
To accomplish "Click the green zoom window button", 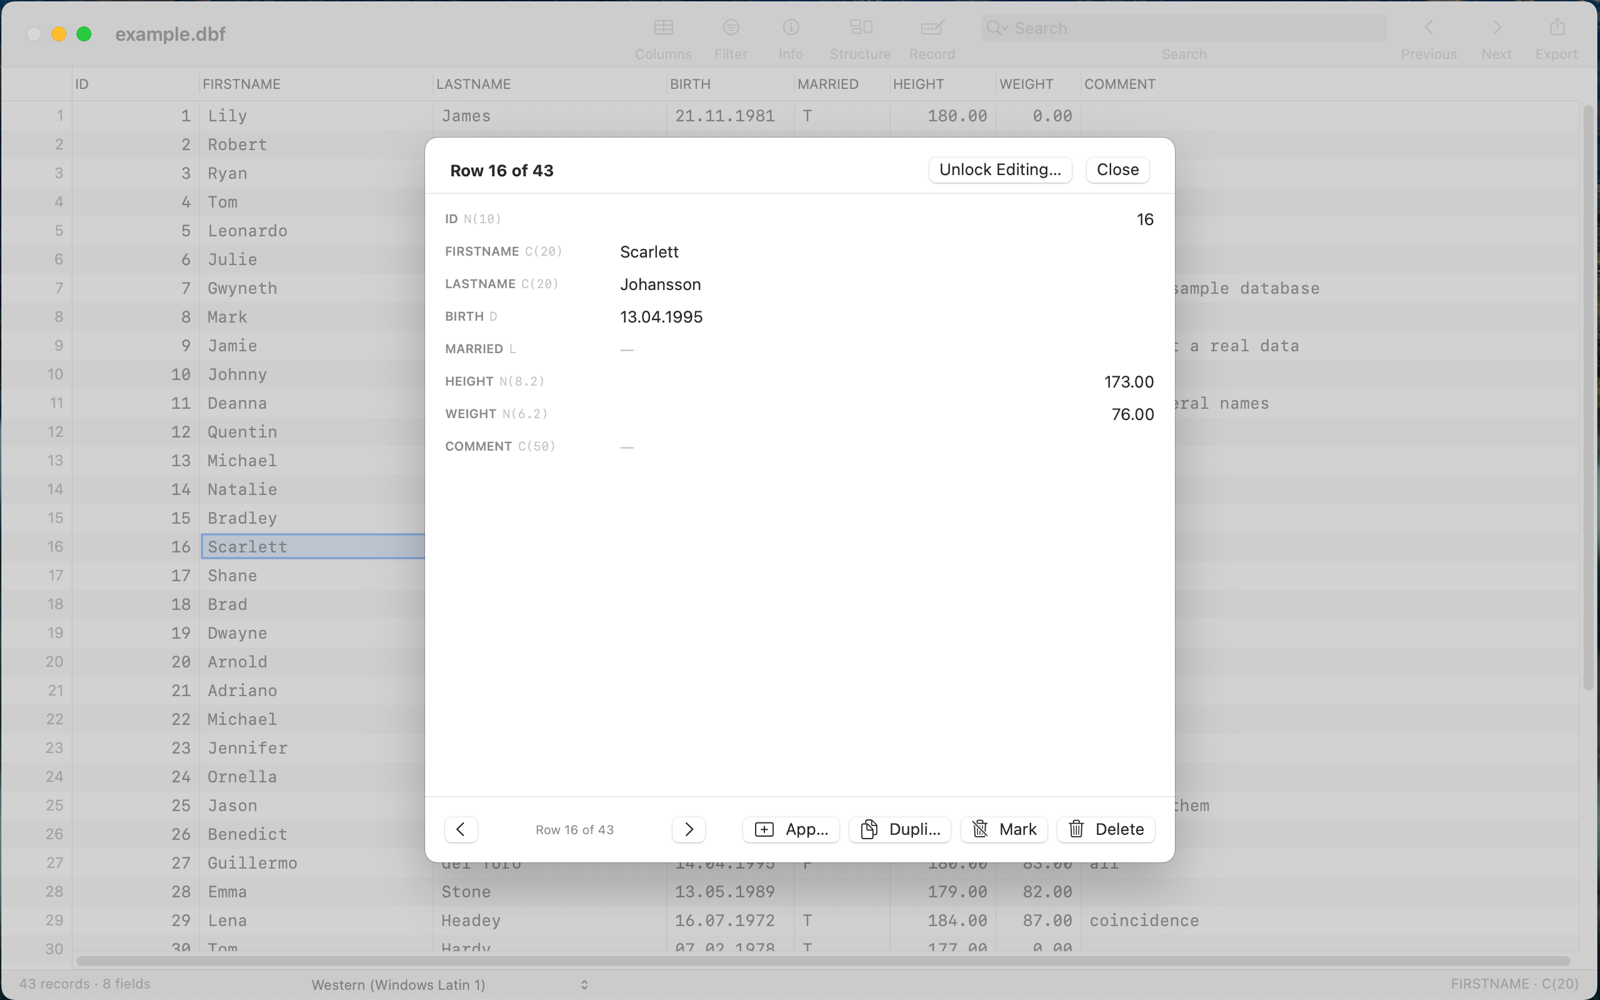I will tap(84, 34).
